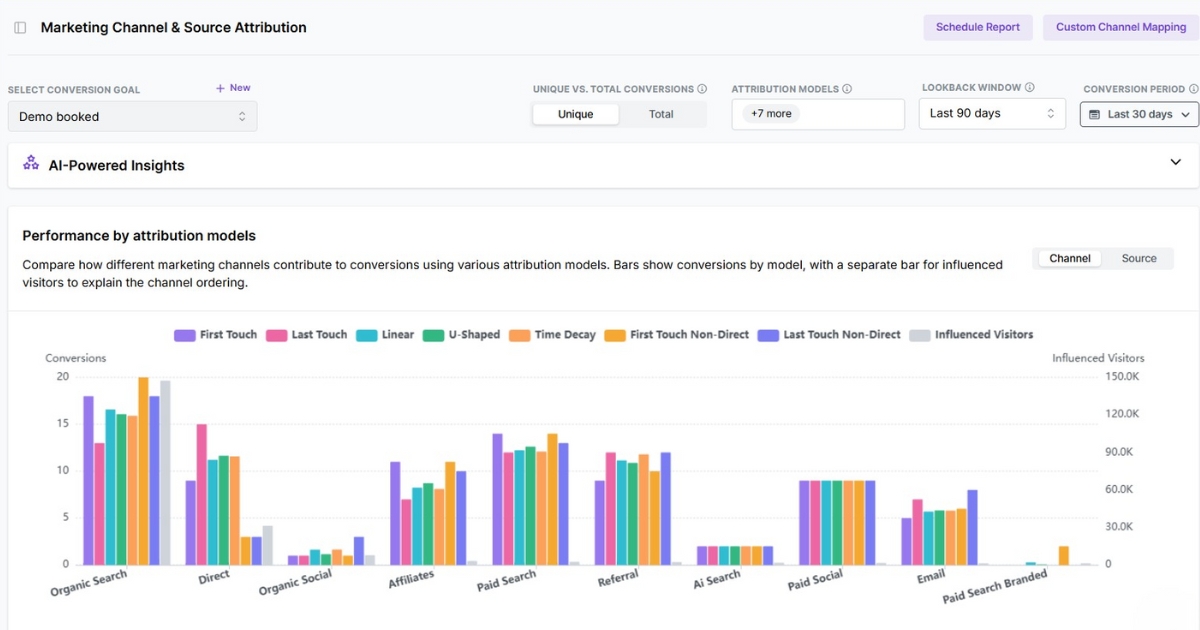Select the Channel tab
Viewport: 1200px width, 630px height.
pos(1069,258)
